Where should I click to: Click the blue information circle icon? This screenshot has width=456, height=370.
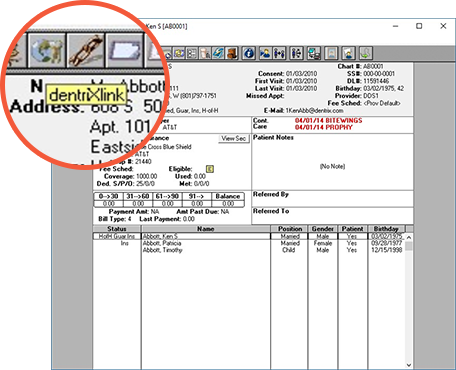pyautogui.click(x=249, y=53)
